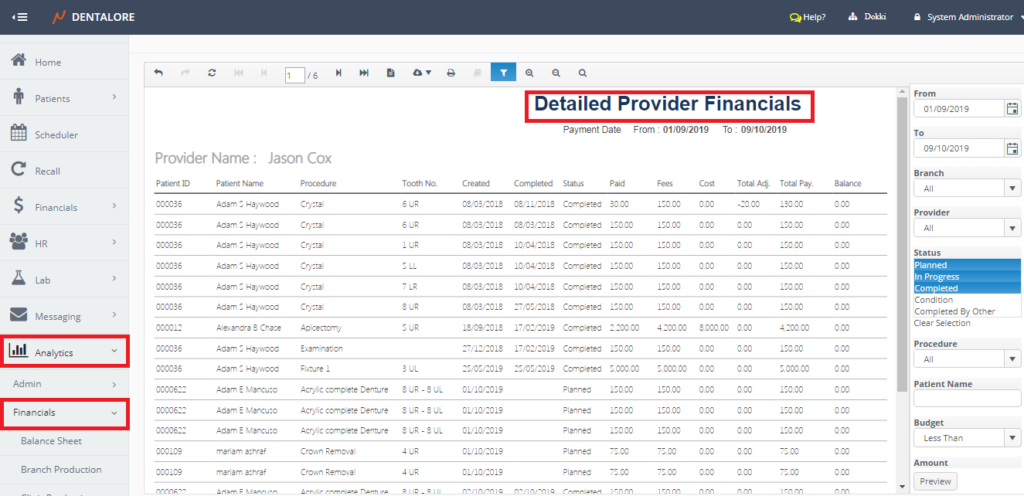The image size is (1024, 496).
Task: Select Balance Sheet under Financials
Action: click(51, 441)
